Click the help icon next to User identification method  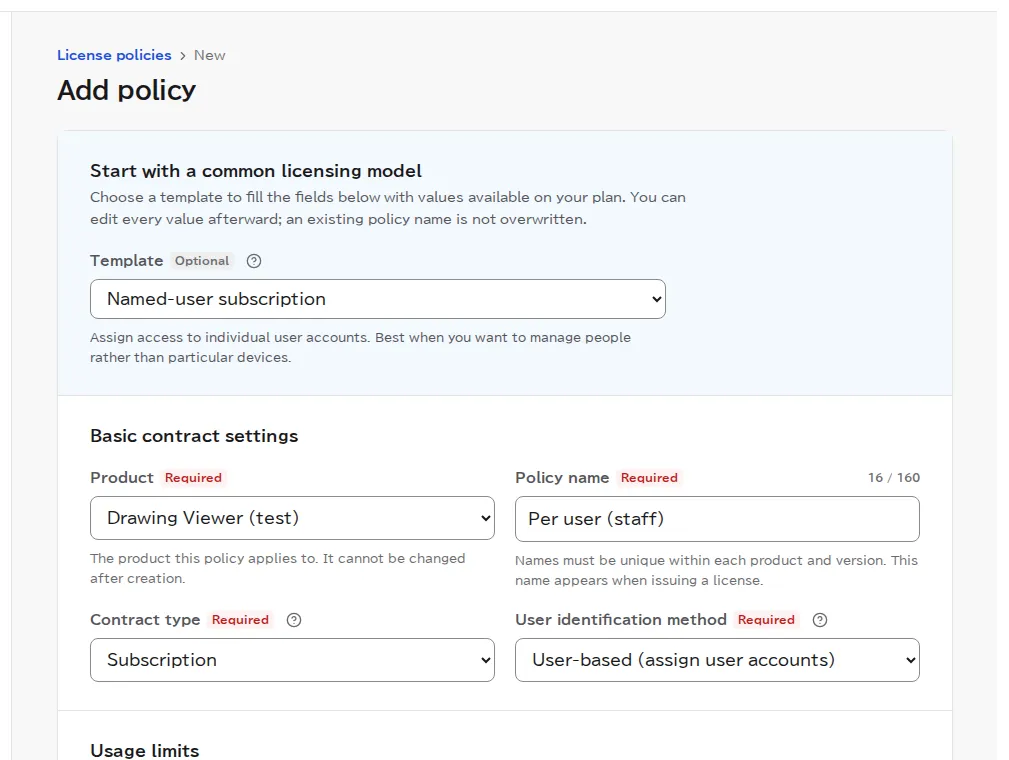(x=820, y=620)
